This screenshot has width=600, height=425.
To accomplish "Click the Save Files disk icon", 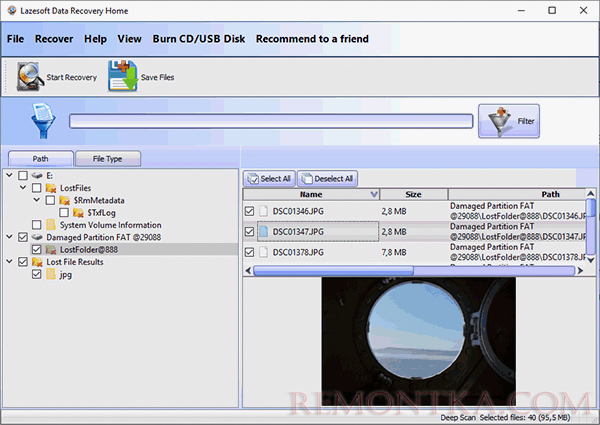I will 122,77.
